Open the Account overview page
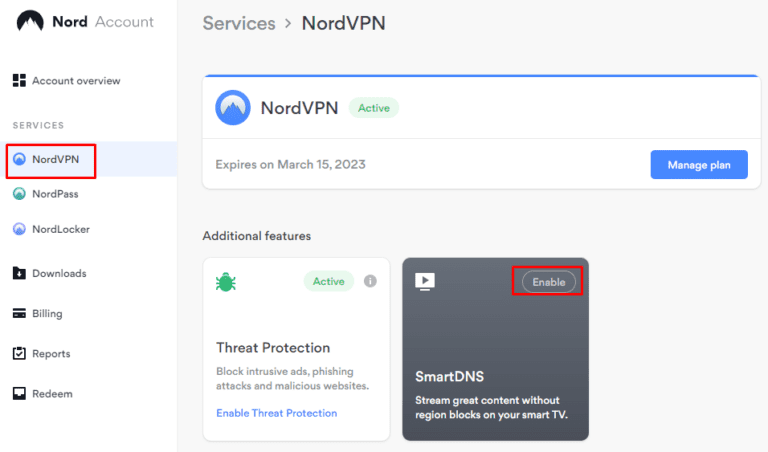768x452 pixels. click(x=75, y=80)
